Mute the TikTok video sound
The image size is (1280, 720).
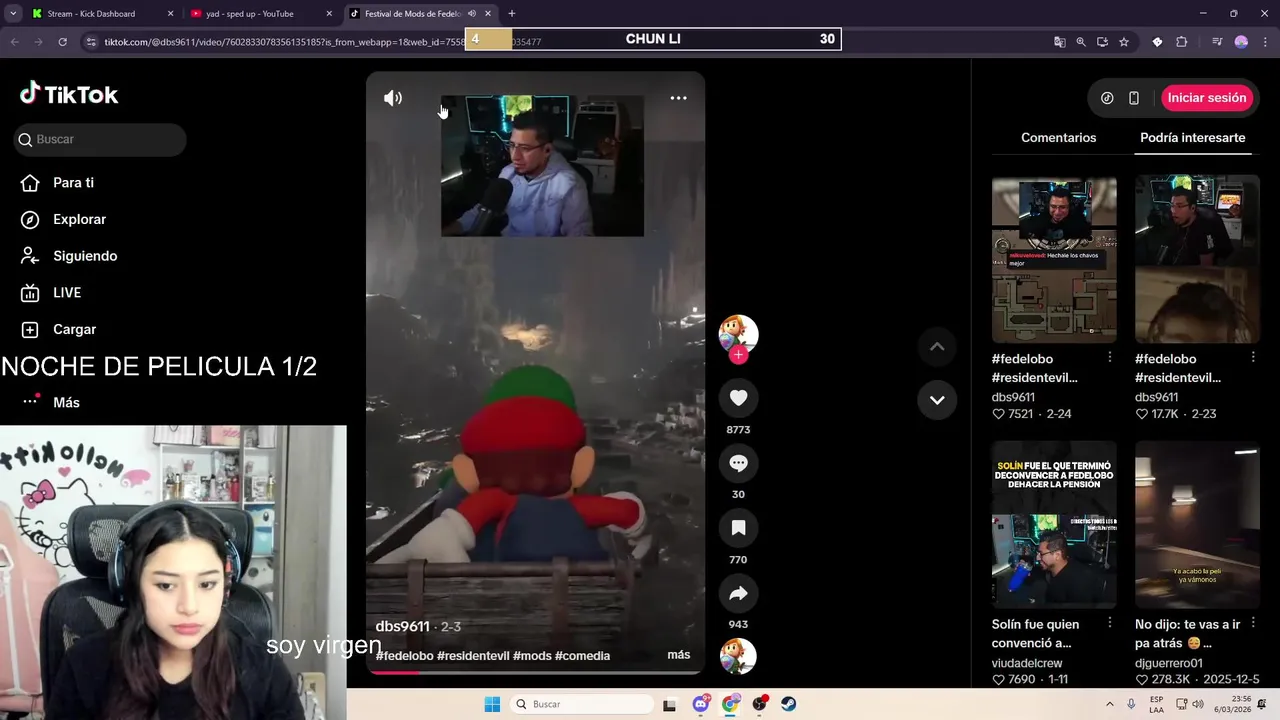pos(393,98)
